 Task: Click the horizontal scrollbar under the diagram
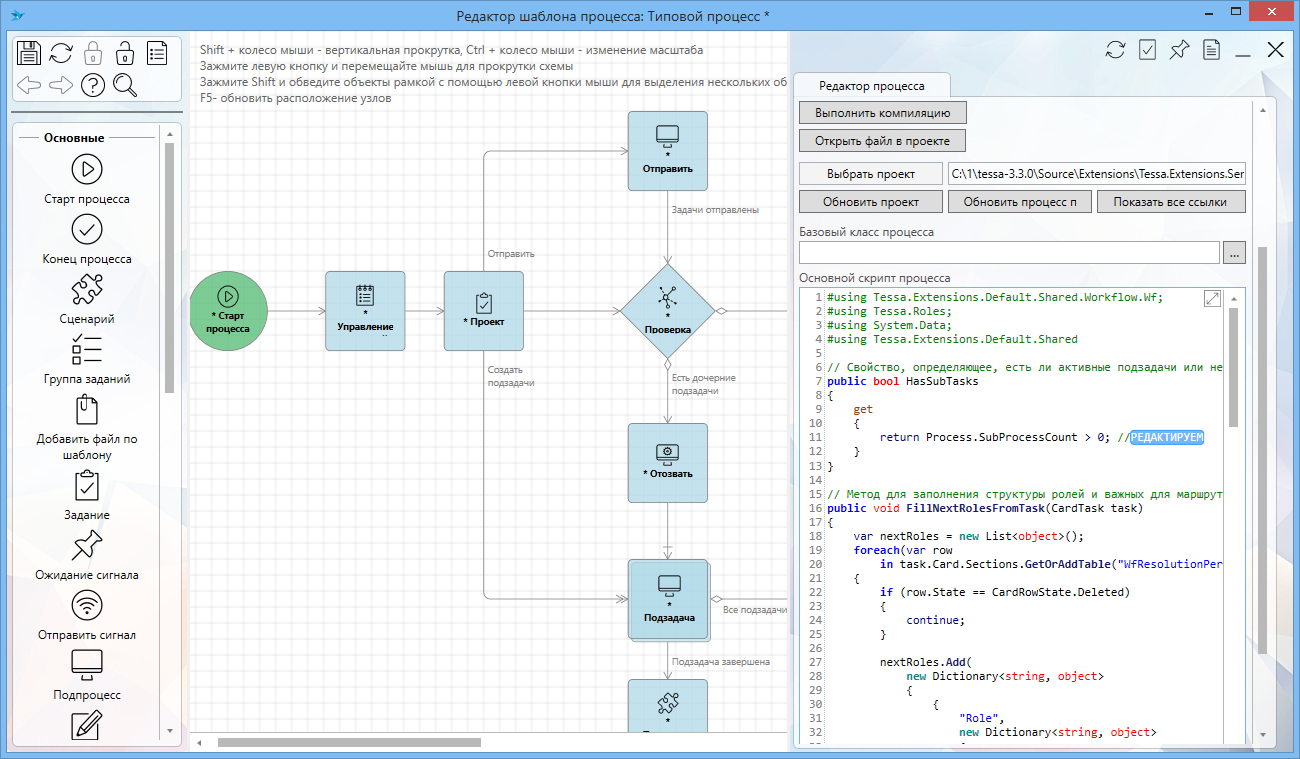[350, 742]
